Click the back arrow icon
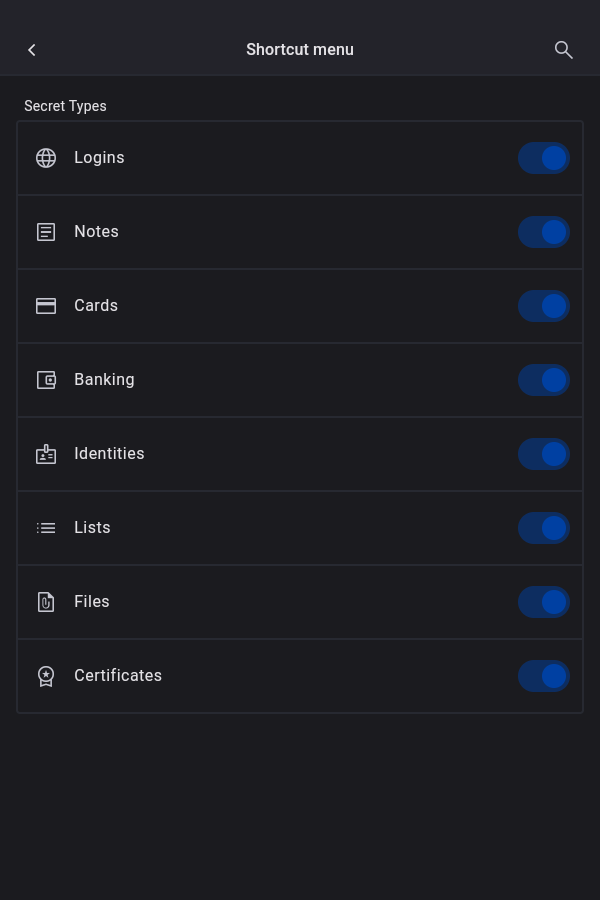Viewport: 600px width, 900px height. pos(32,50)
